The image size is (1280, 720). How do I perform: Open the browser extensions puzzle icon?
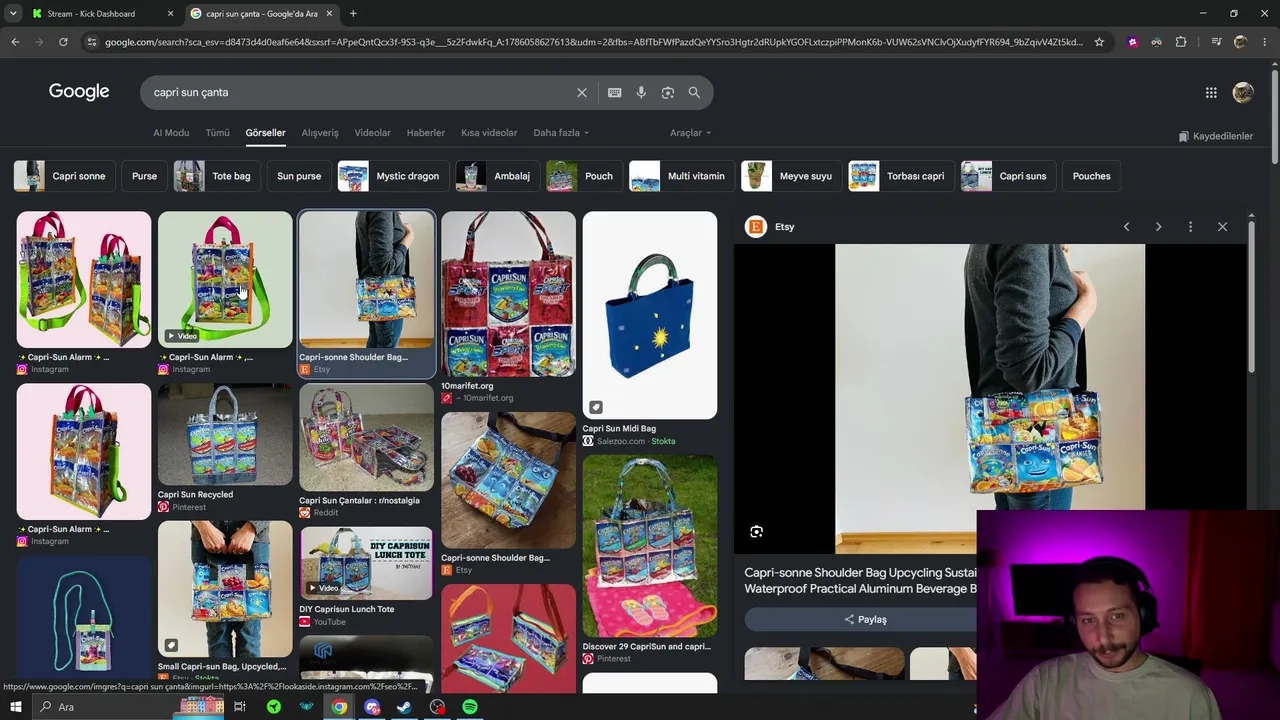[1181, 42]
